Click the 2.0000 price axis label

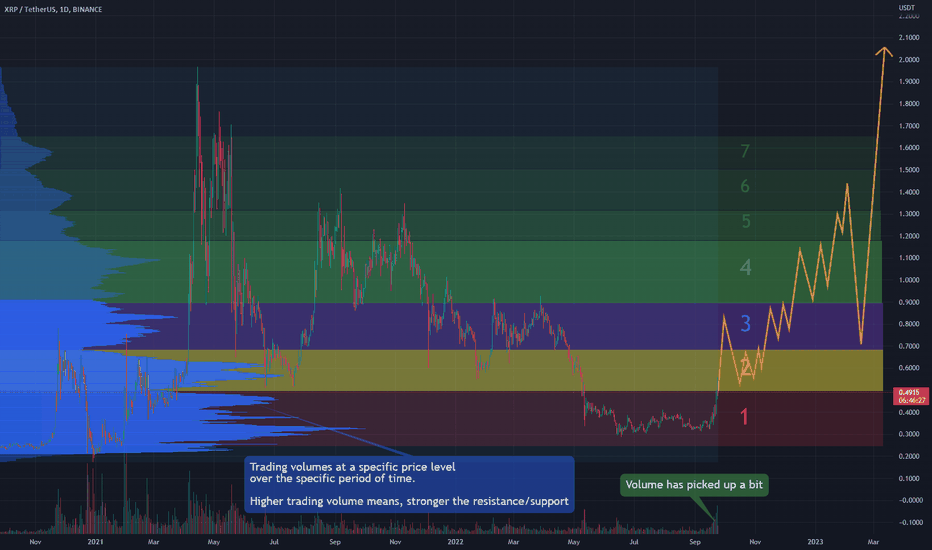click(x=909, y=60)
